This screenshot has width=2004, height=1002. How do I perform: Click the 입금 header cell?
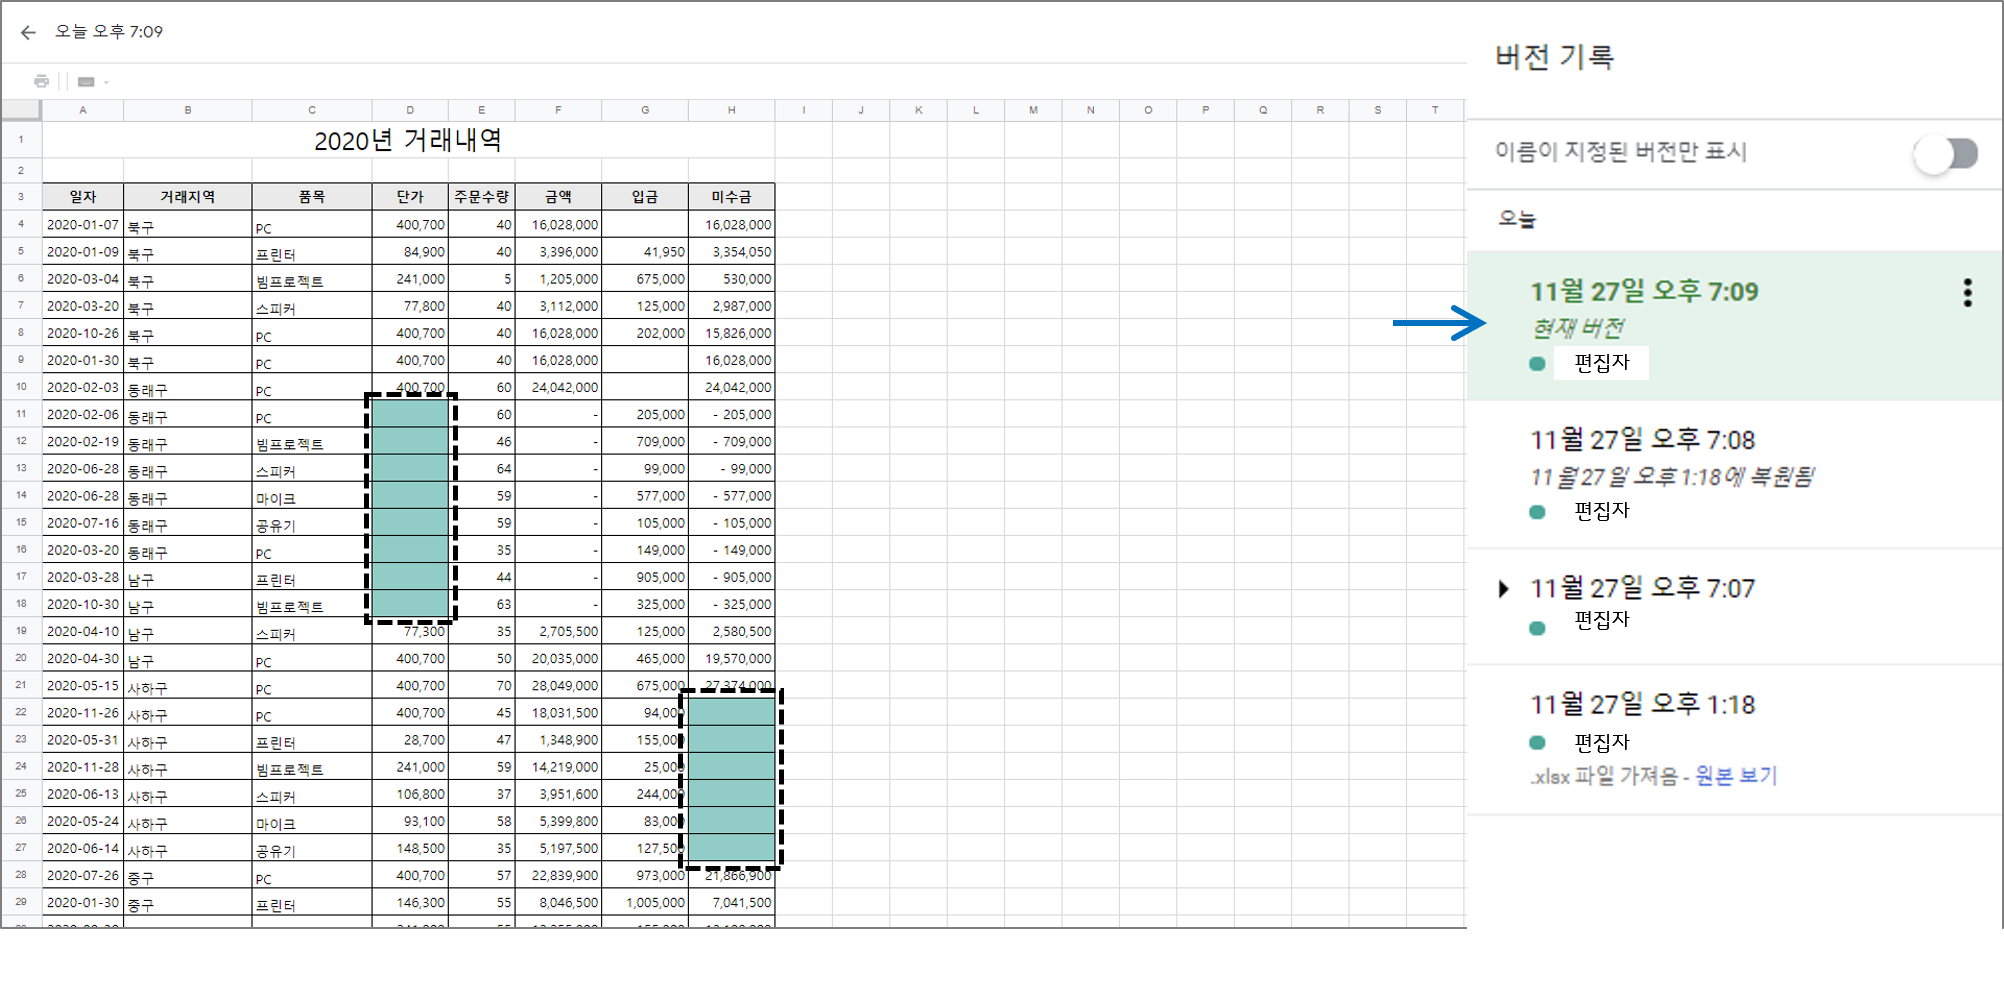point(645,197)
